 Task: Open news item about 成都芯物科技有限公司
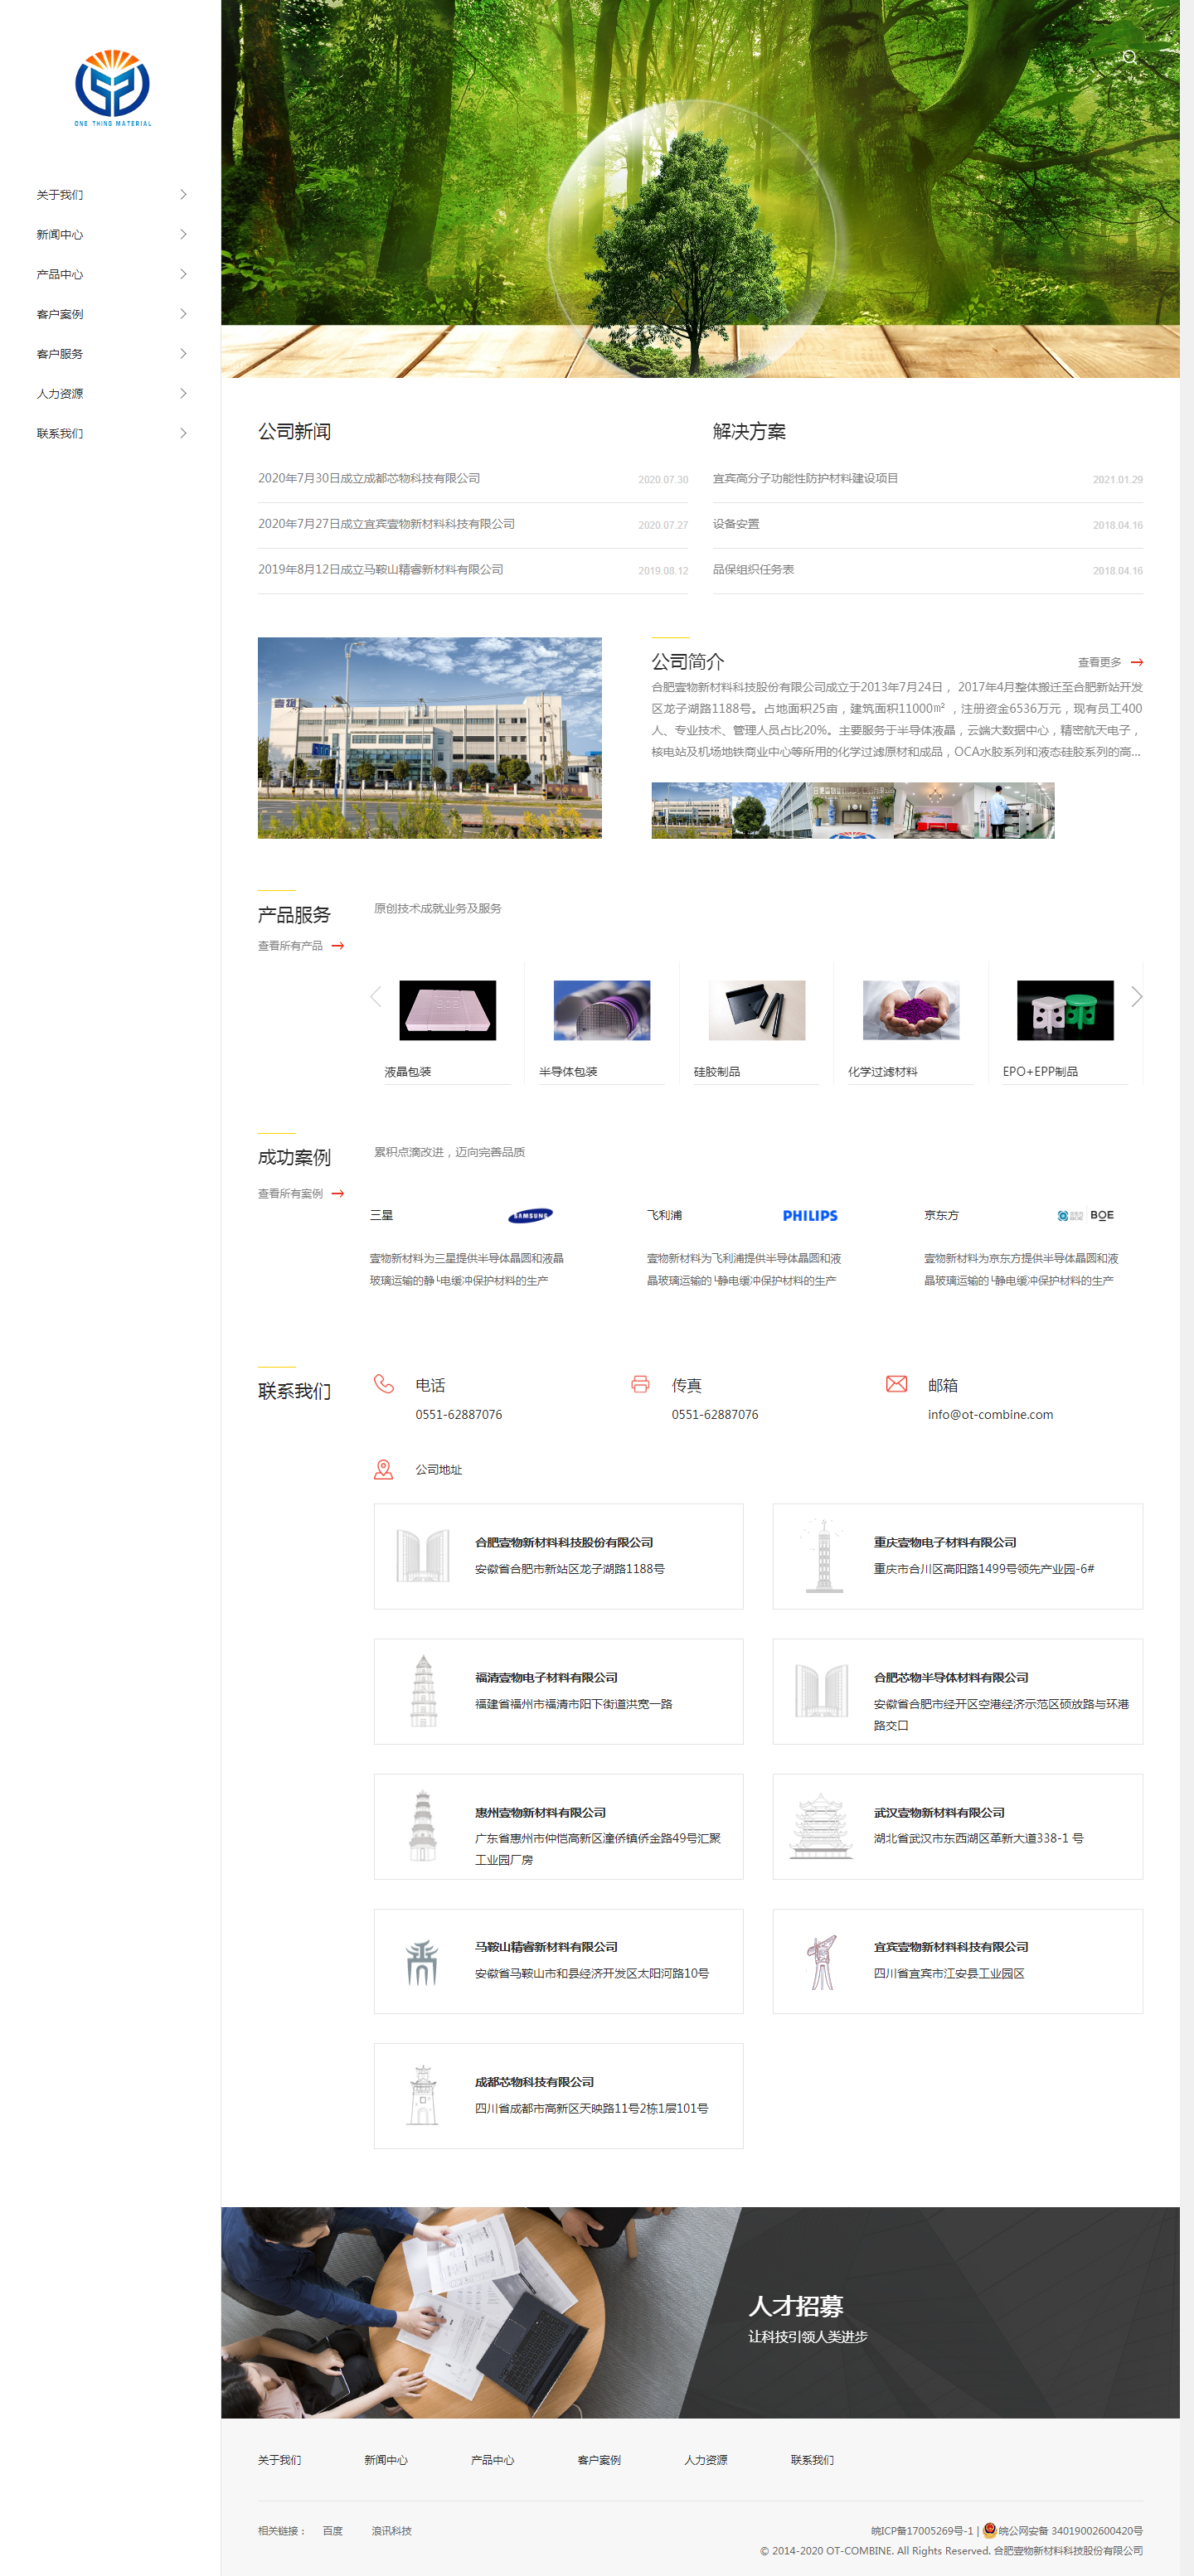coord(369,479)
